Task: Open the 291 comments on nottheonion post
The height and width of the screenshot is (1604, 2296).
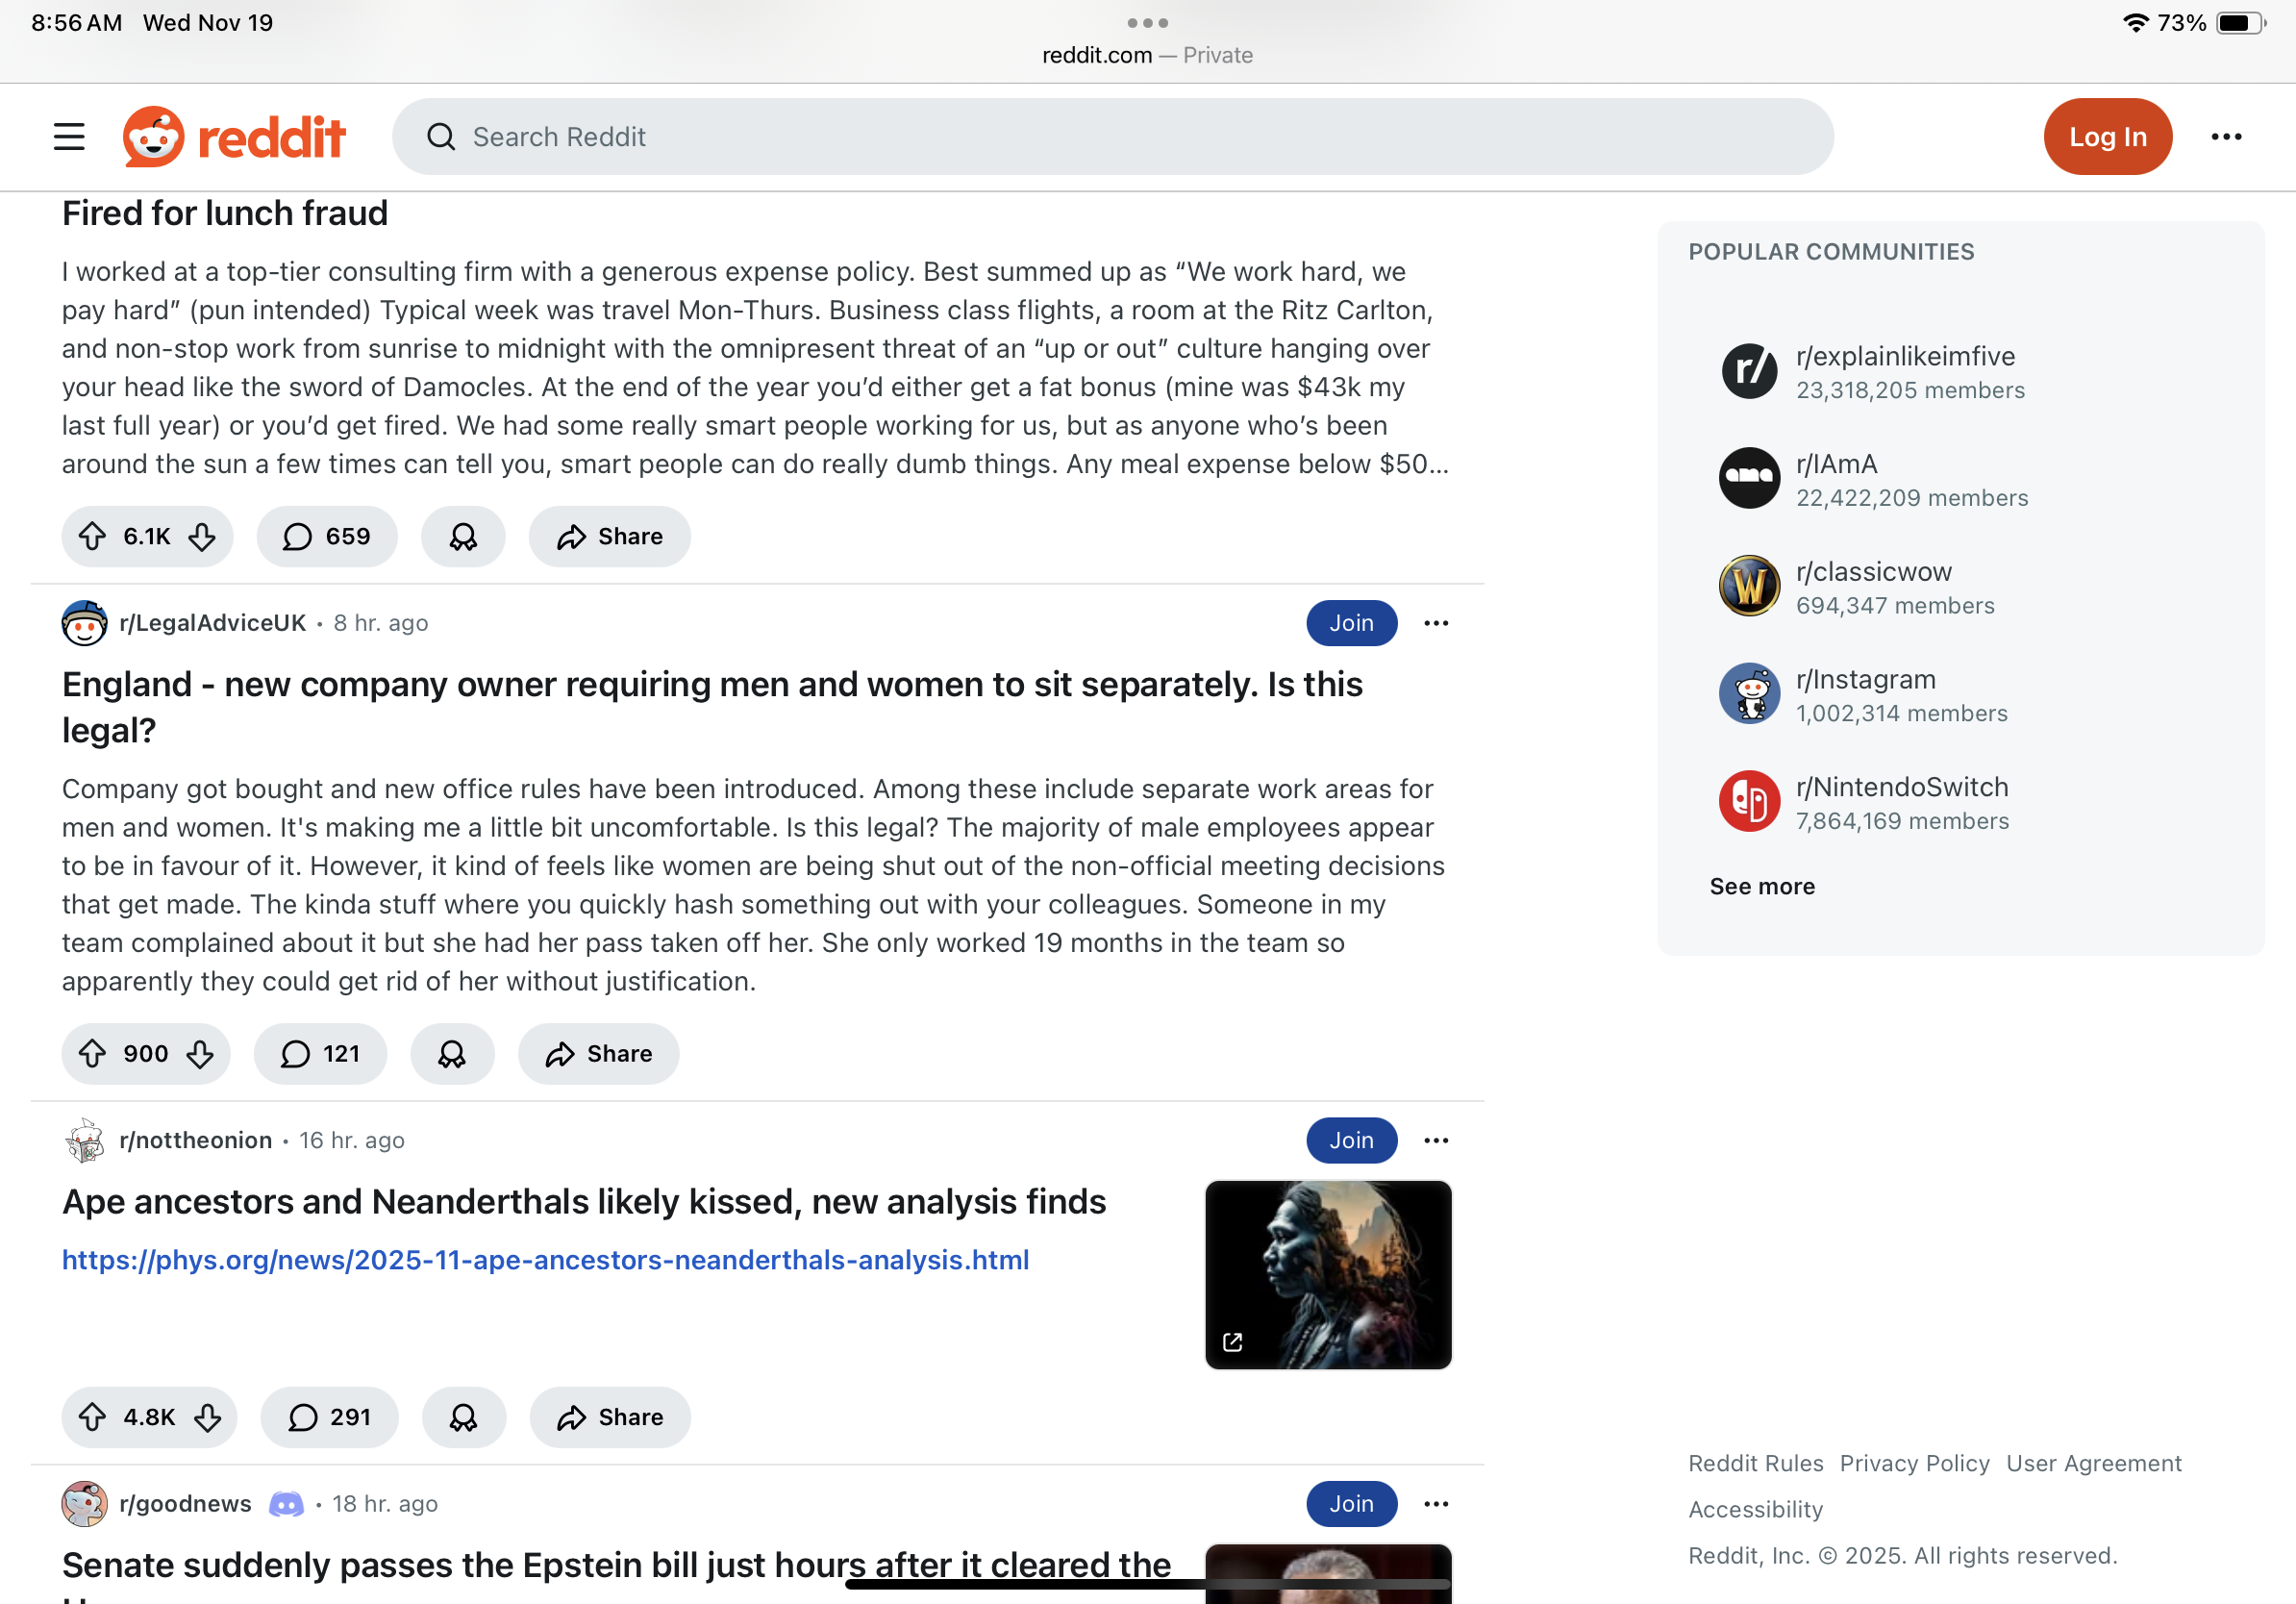Action: pyautogui.click(x=329, y=1417)
